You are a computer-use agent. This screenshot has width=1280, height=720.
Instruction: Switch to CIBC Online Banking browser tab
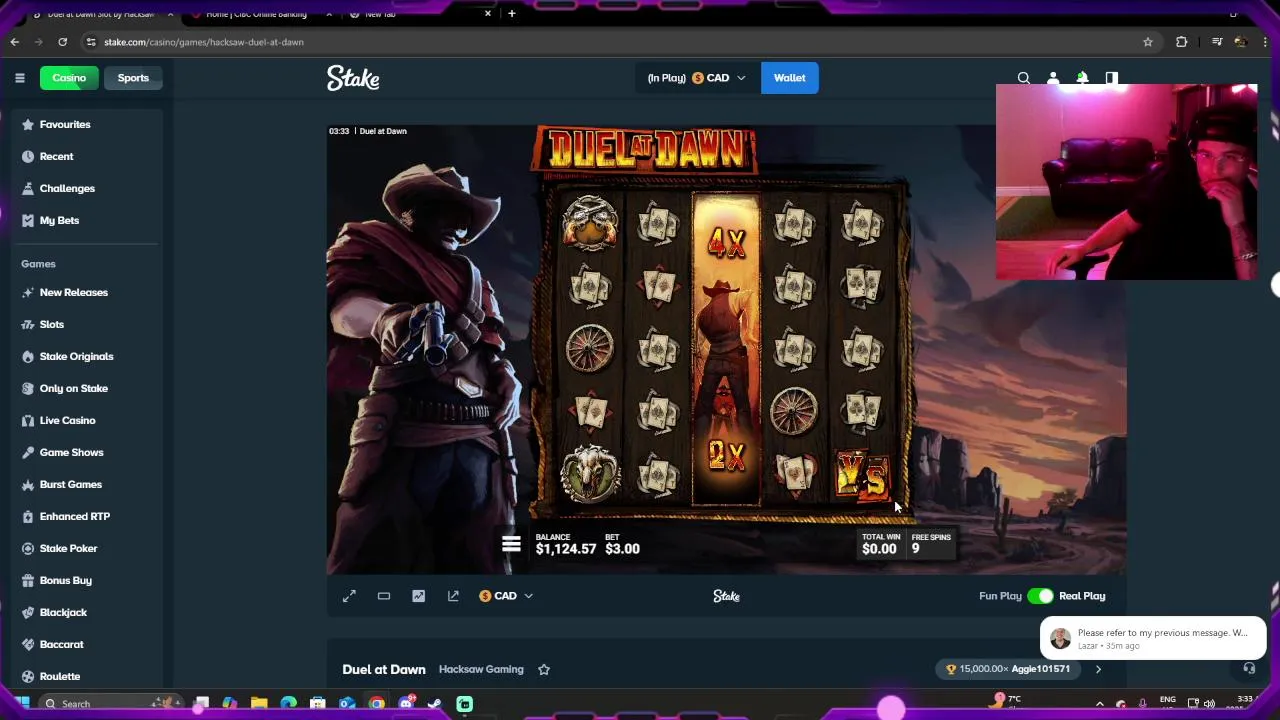coord(256,14)
